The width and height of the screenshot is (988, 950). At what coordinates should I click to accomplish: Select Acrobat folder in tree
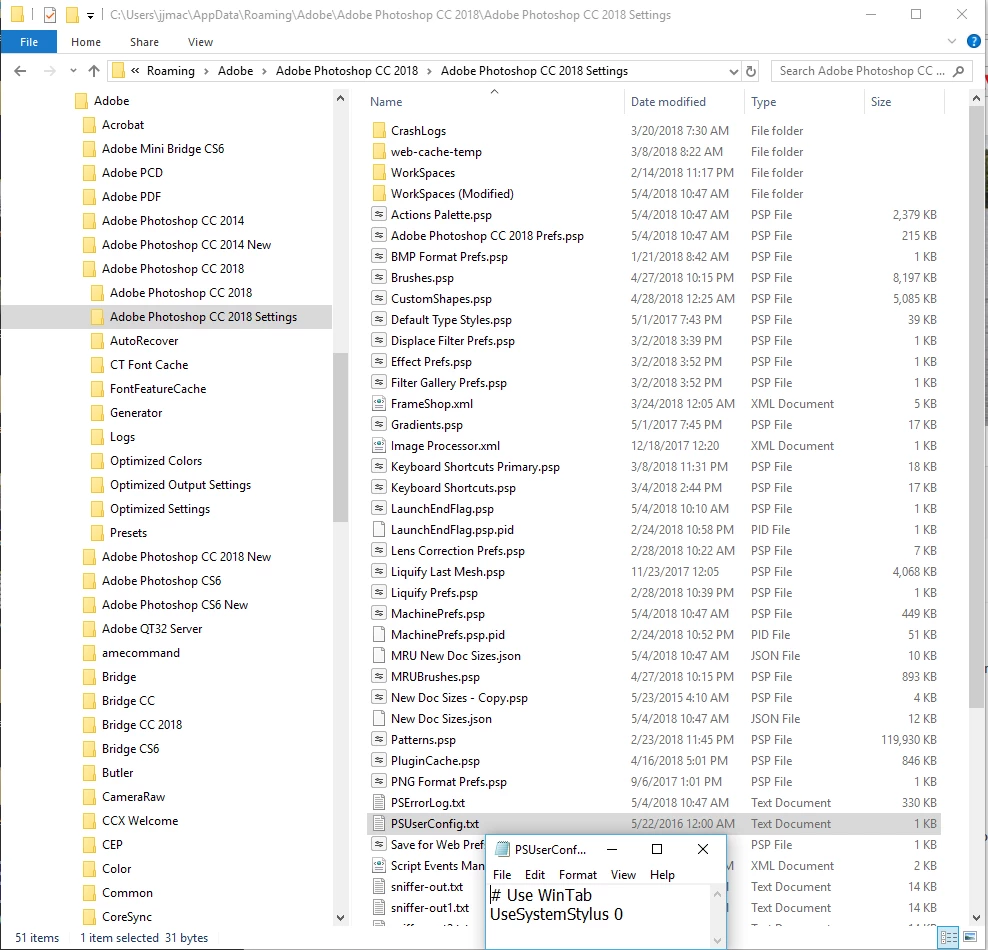coord(123,125)
